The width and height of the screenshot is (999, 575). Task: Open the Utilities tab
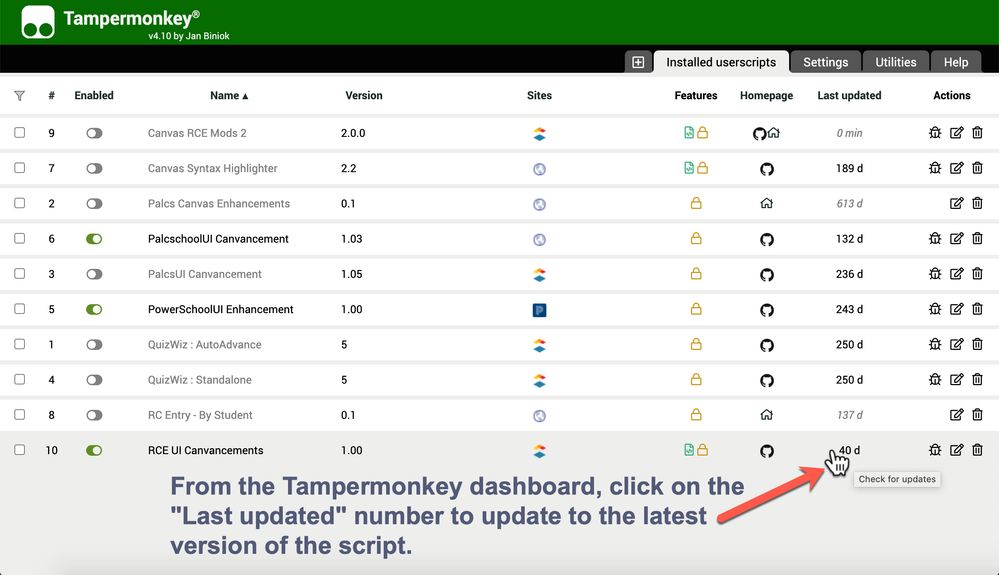coord(895,62)
